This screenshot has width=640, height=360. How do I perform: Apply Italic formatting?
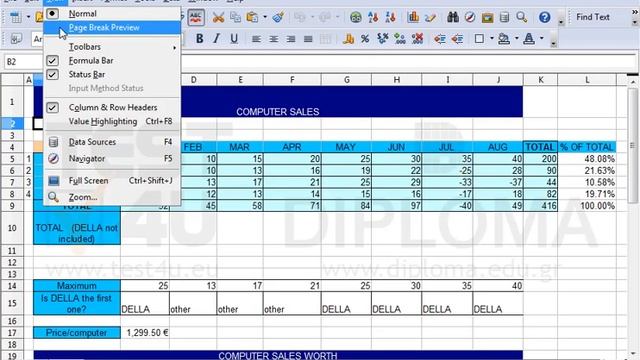click(216, 39)
